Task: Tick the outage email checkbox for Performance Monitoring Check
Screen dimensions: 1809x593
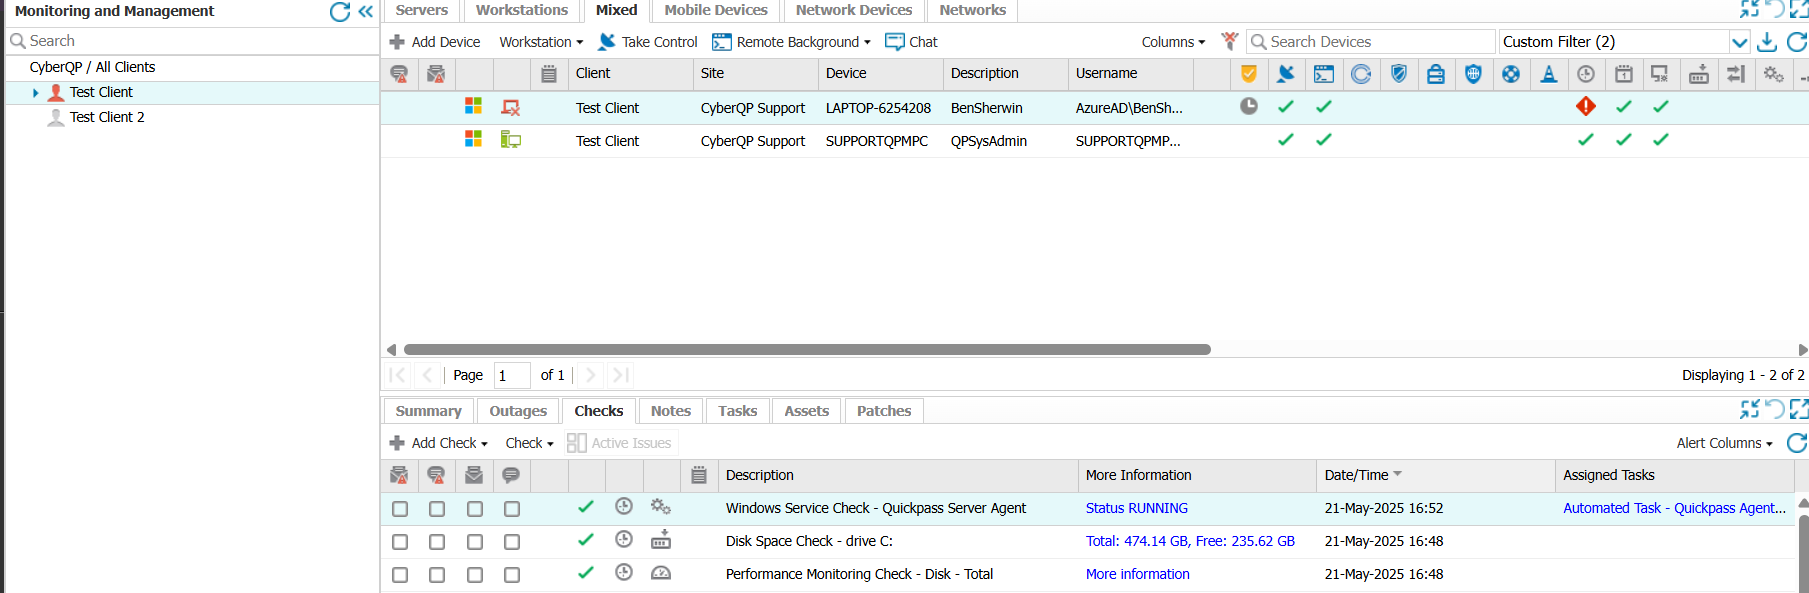Action: click(400, 575)
